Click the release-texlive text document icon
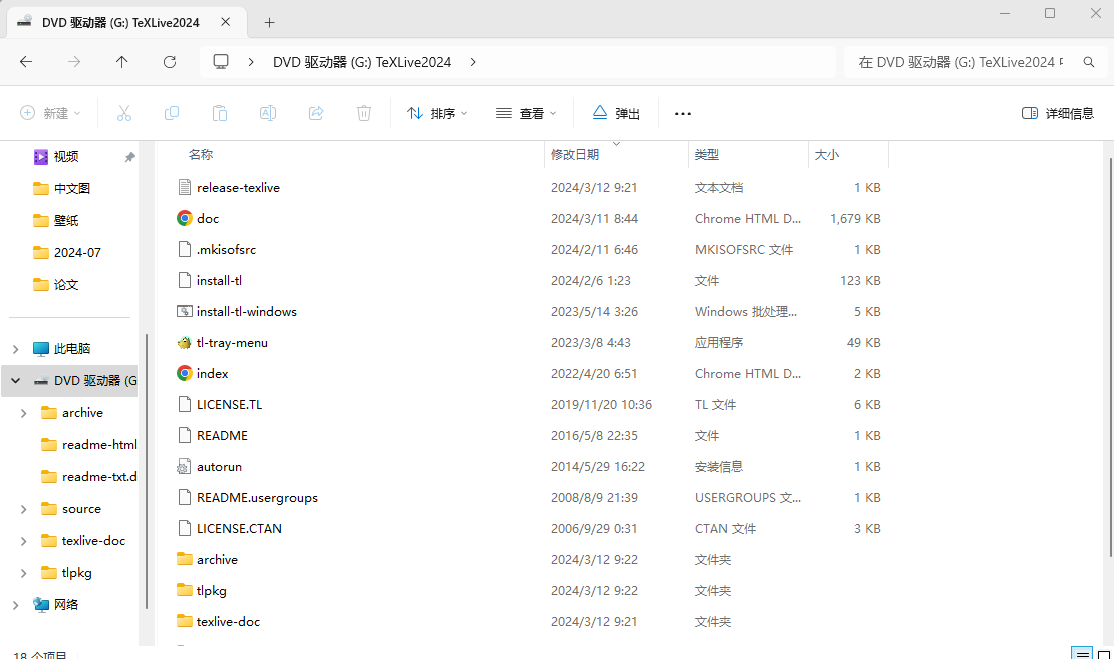The height and width of the screenshot is (659, 1114). point(185,187)
